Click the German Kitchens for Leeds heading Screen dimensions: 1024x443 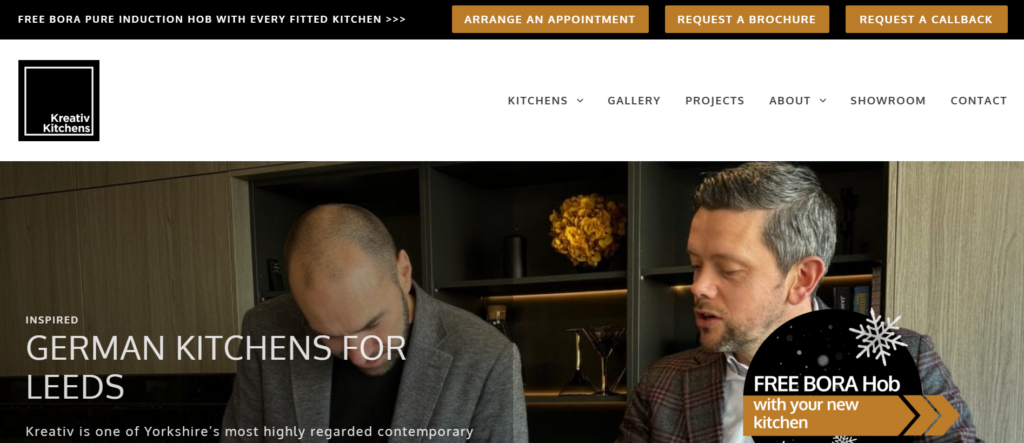pos(216,367)
